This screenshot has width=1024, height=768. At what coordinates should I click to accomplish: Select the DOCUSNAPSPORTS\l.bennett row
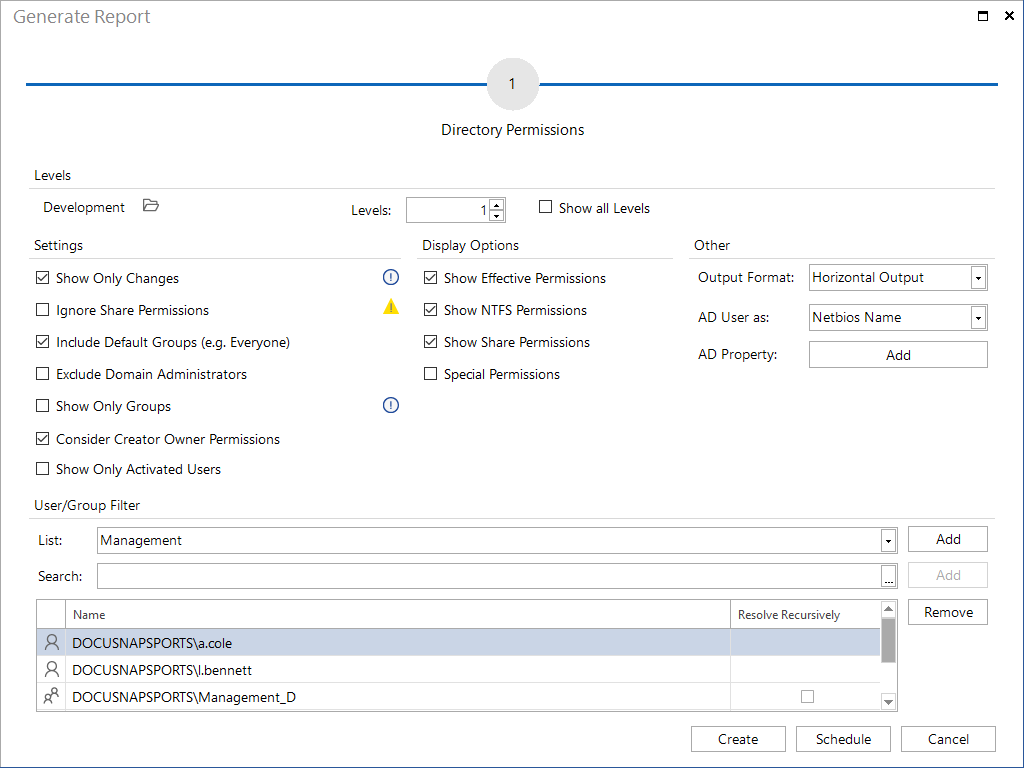pyautogui.click(x=458, y=669)
